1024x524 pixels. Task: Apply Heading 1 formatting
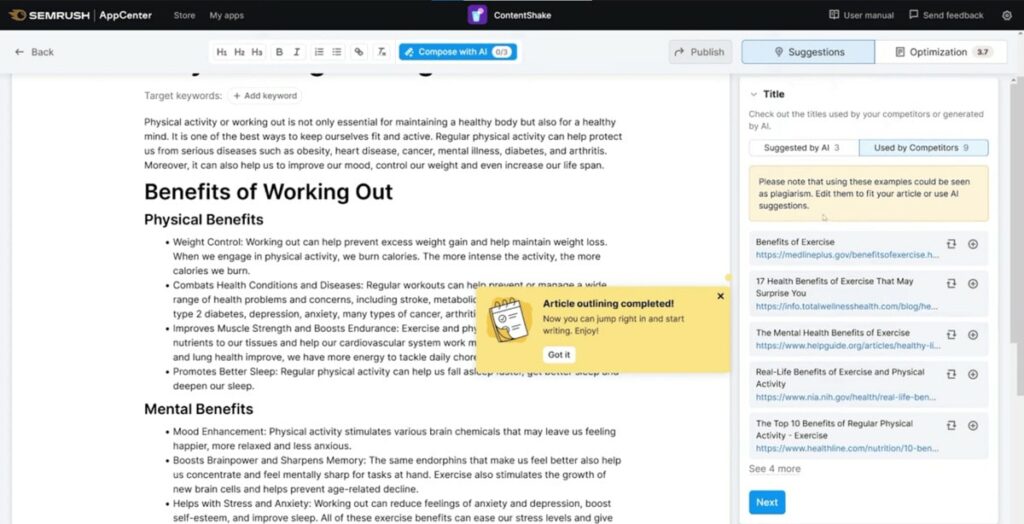coord(222,52)
